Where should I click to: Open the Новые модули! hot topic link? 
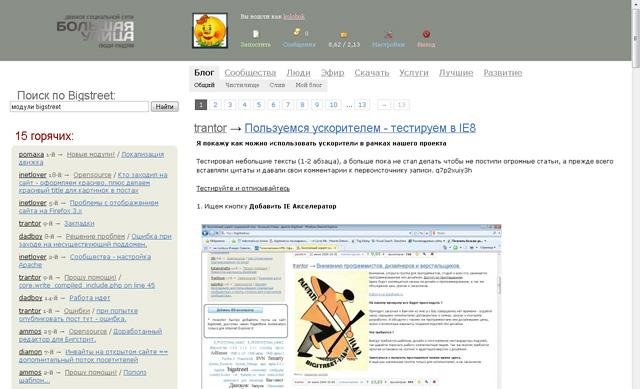tap(91, 155)
